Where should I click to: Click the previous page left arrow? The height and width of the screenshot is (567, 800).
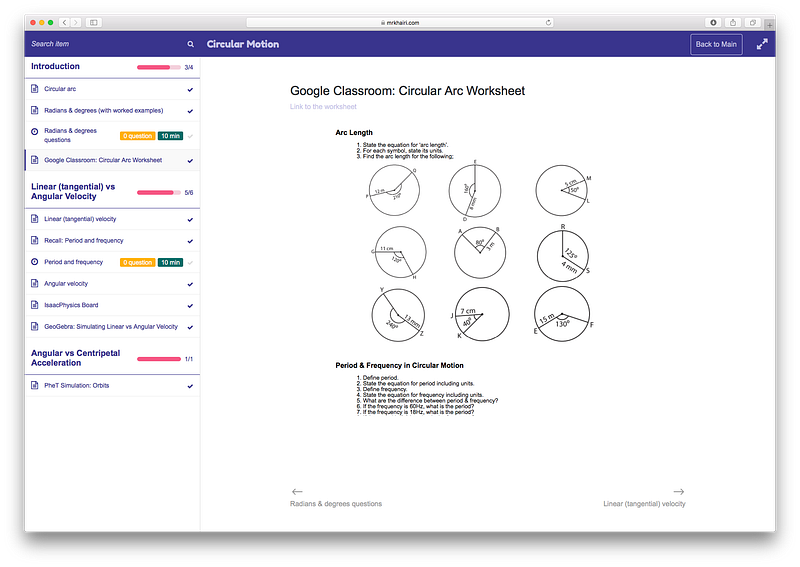coord(297,491)
